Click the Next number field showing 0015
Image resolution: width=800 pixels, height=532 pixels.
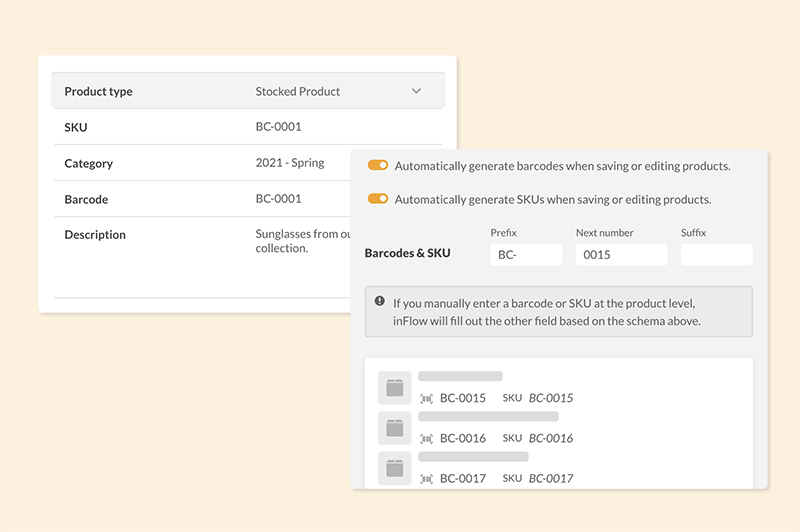coord(621,254)
